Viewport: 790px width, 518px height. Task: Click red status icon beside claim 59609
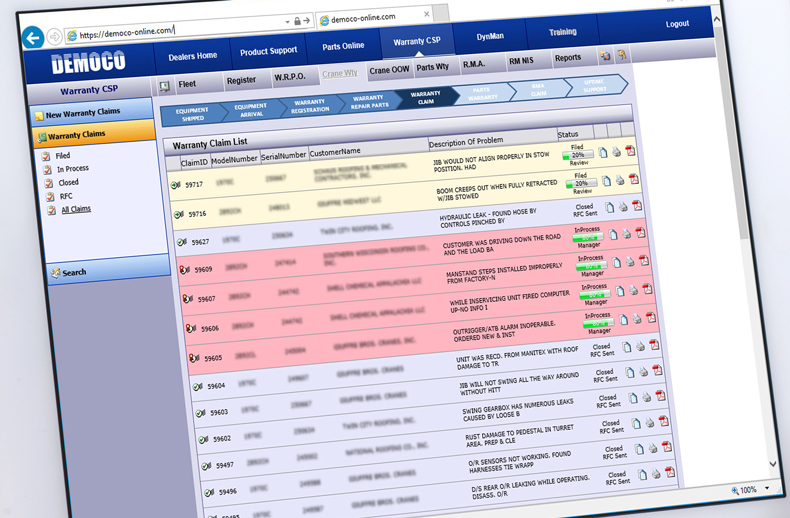point(184,269)
